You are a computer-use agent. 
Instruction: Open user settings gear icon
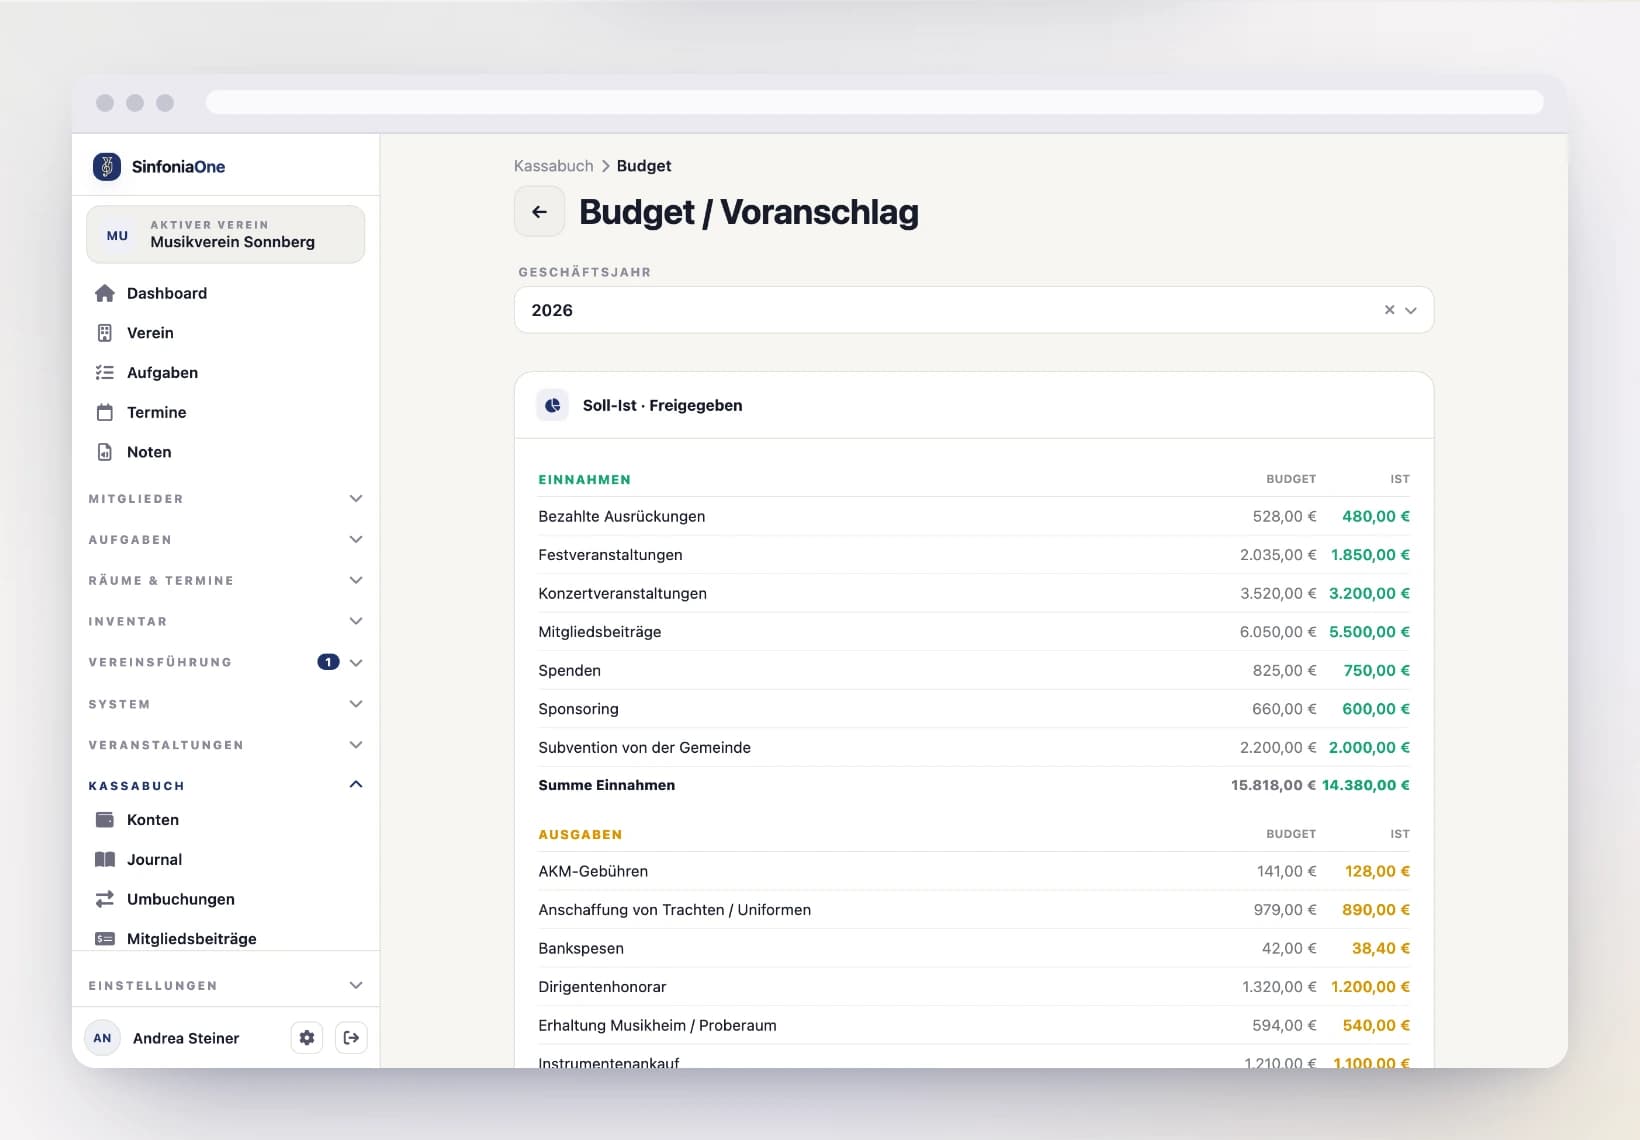307,1038
